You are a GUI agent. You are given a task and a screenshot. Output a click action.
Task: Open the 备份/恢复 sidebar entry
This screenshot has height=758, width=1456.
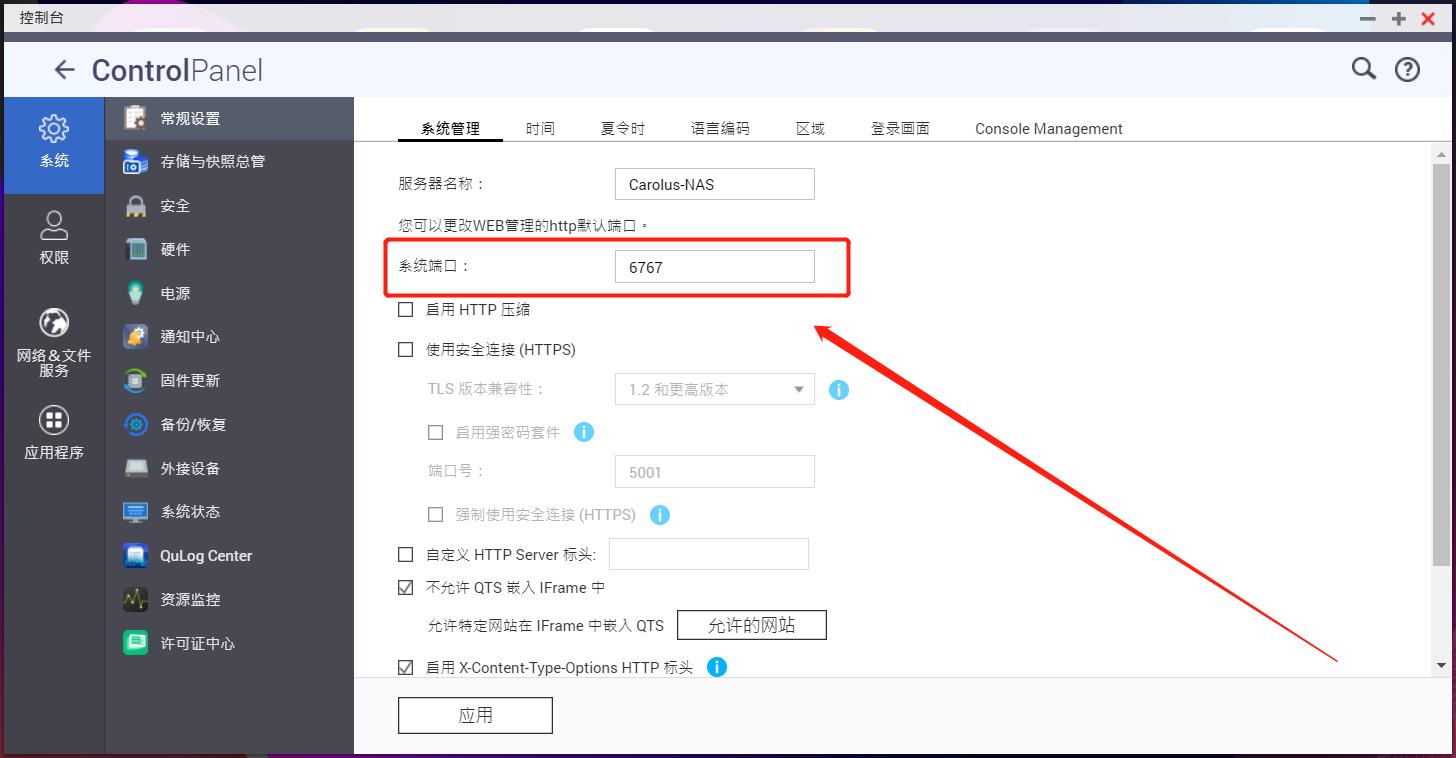point(189,424)
